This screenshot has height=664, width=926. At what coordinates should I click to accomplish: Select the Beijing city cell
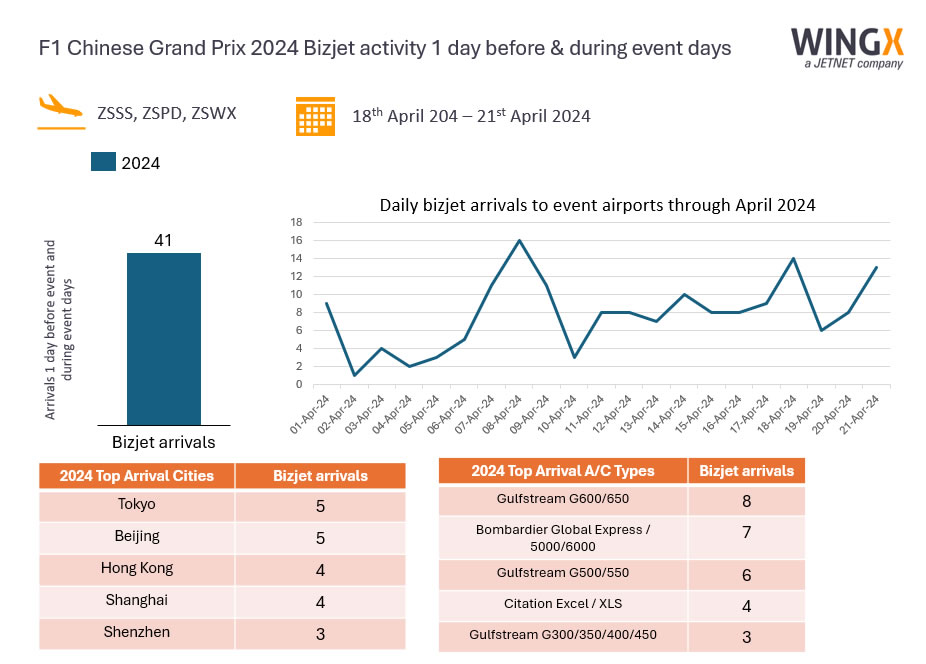137,536
